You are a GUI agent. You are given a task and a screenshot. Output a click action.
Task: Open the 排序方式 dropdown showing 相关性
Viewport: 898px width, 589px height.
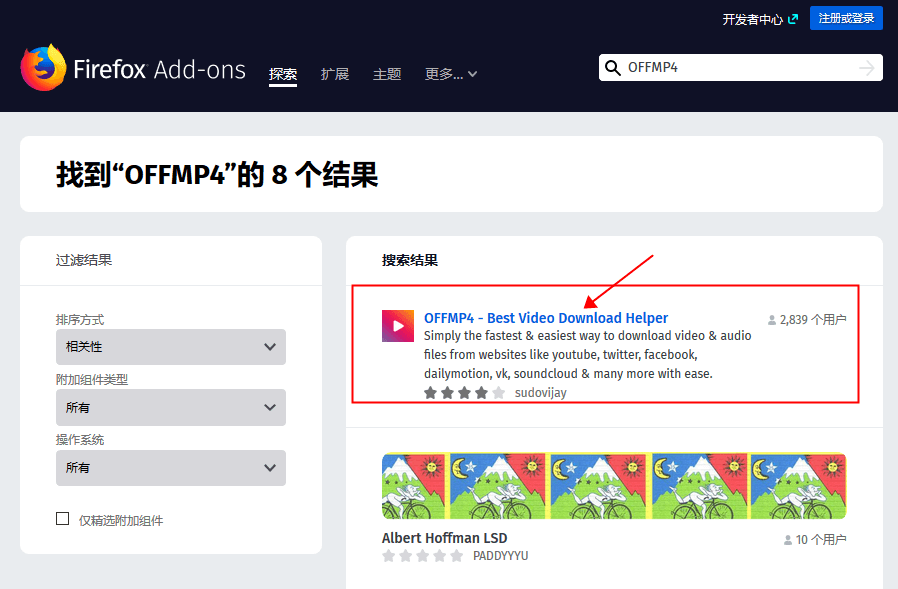point(171,347)
